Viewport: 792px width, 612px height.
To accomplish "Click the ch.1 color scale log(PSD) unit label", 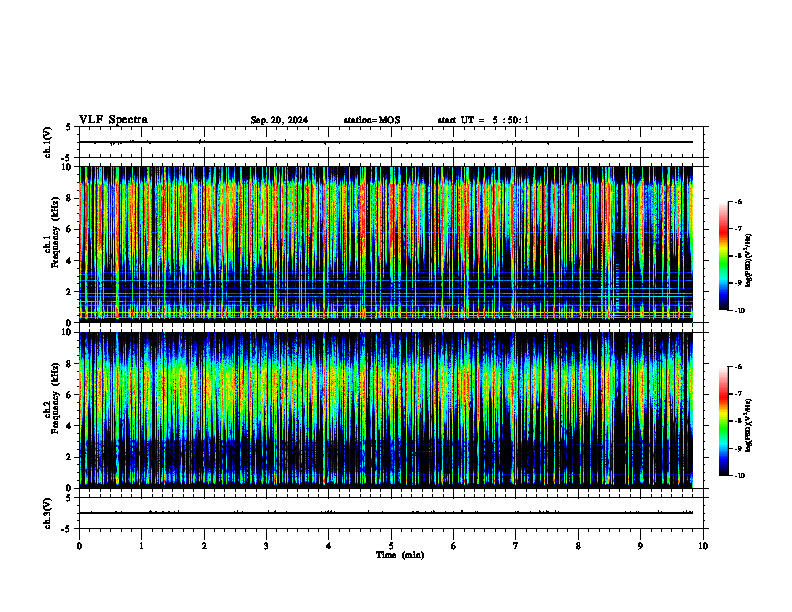I will click(x=749, y=261).
